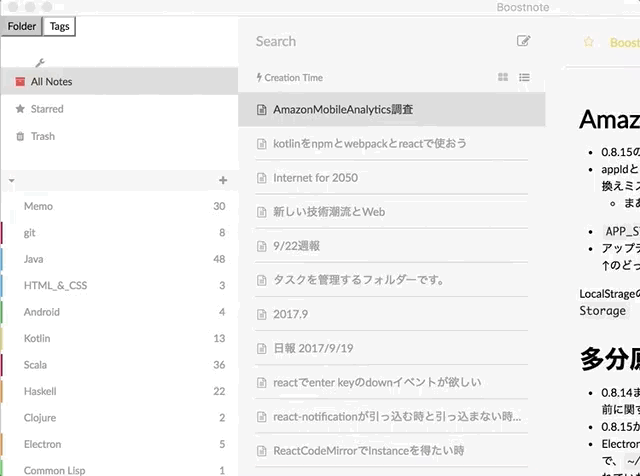The width and height of the screenshot is (640, 476).
Task: Open the reactでenter keyのdownイベントが欲しい note
Action: tap(392, 383)
